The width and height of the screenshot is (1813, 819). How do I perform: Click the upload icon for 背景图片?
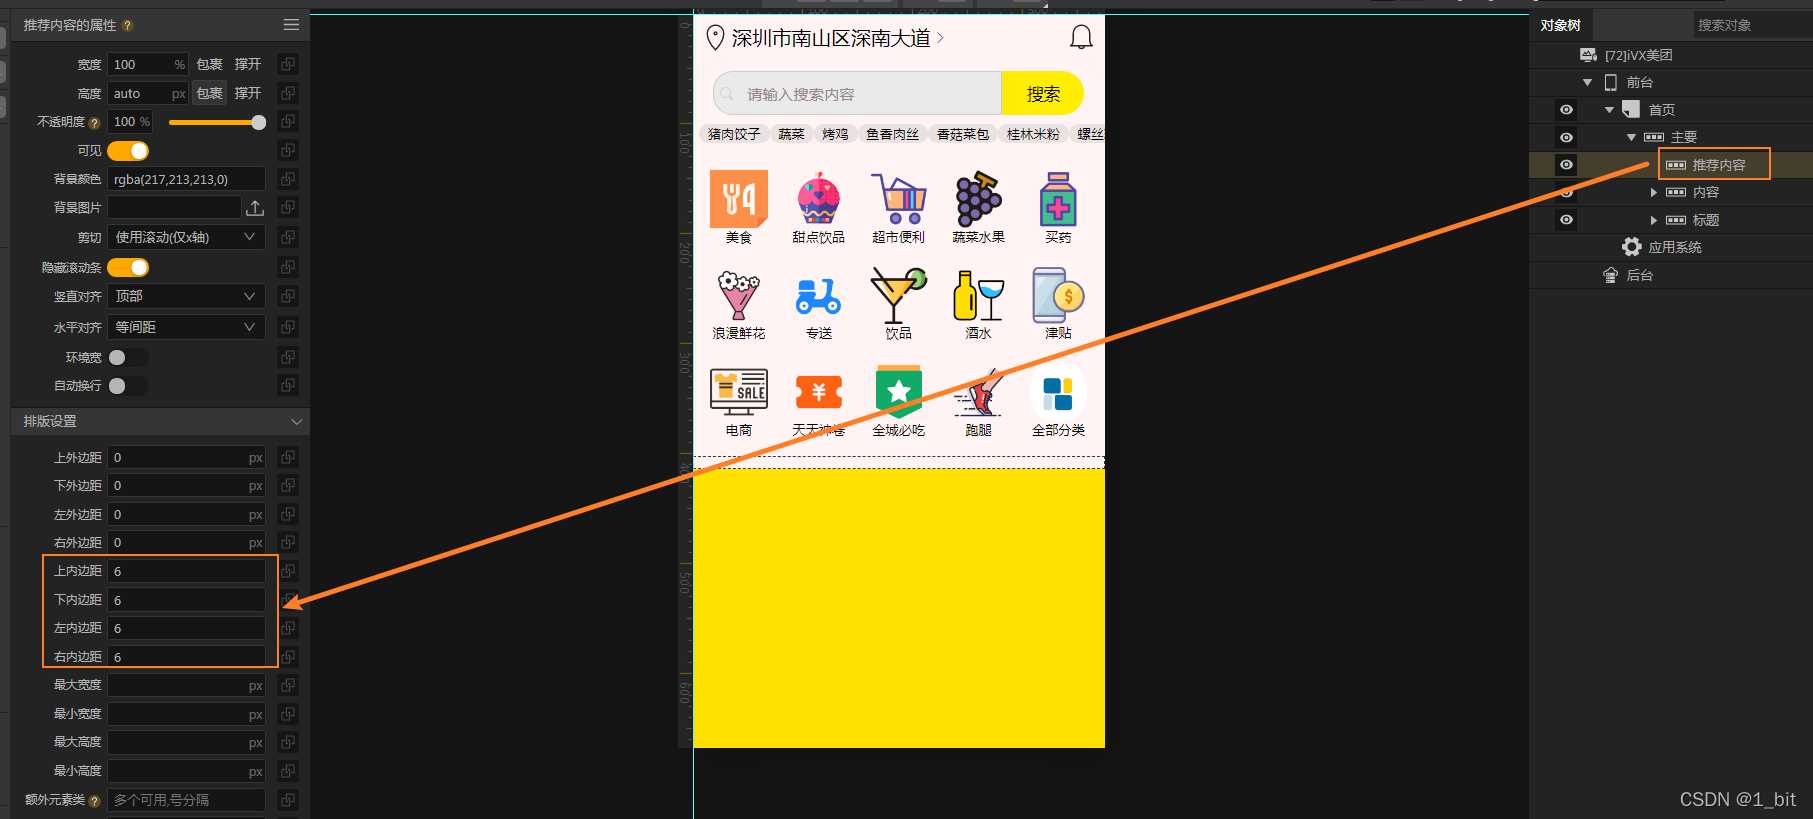click(x=255, y=208)
